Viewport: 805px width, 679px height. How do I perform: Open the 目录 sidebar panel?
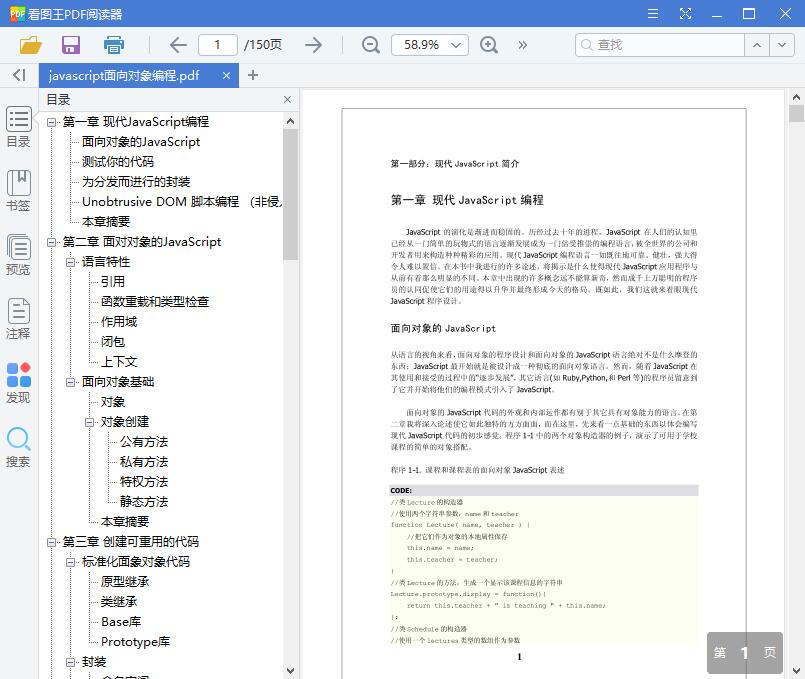point(18,127)
